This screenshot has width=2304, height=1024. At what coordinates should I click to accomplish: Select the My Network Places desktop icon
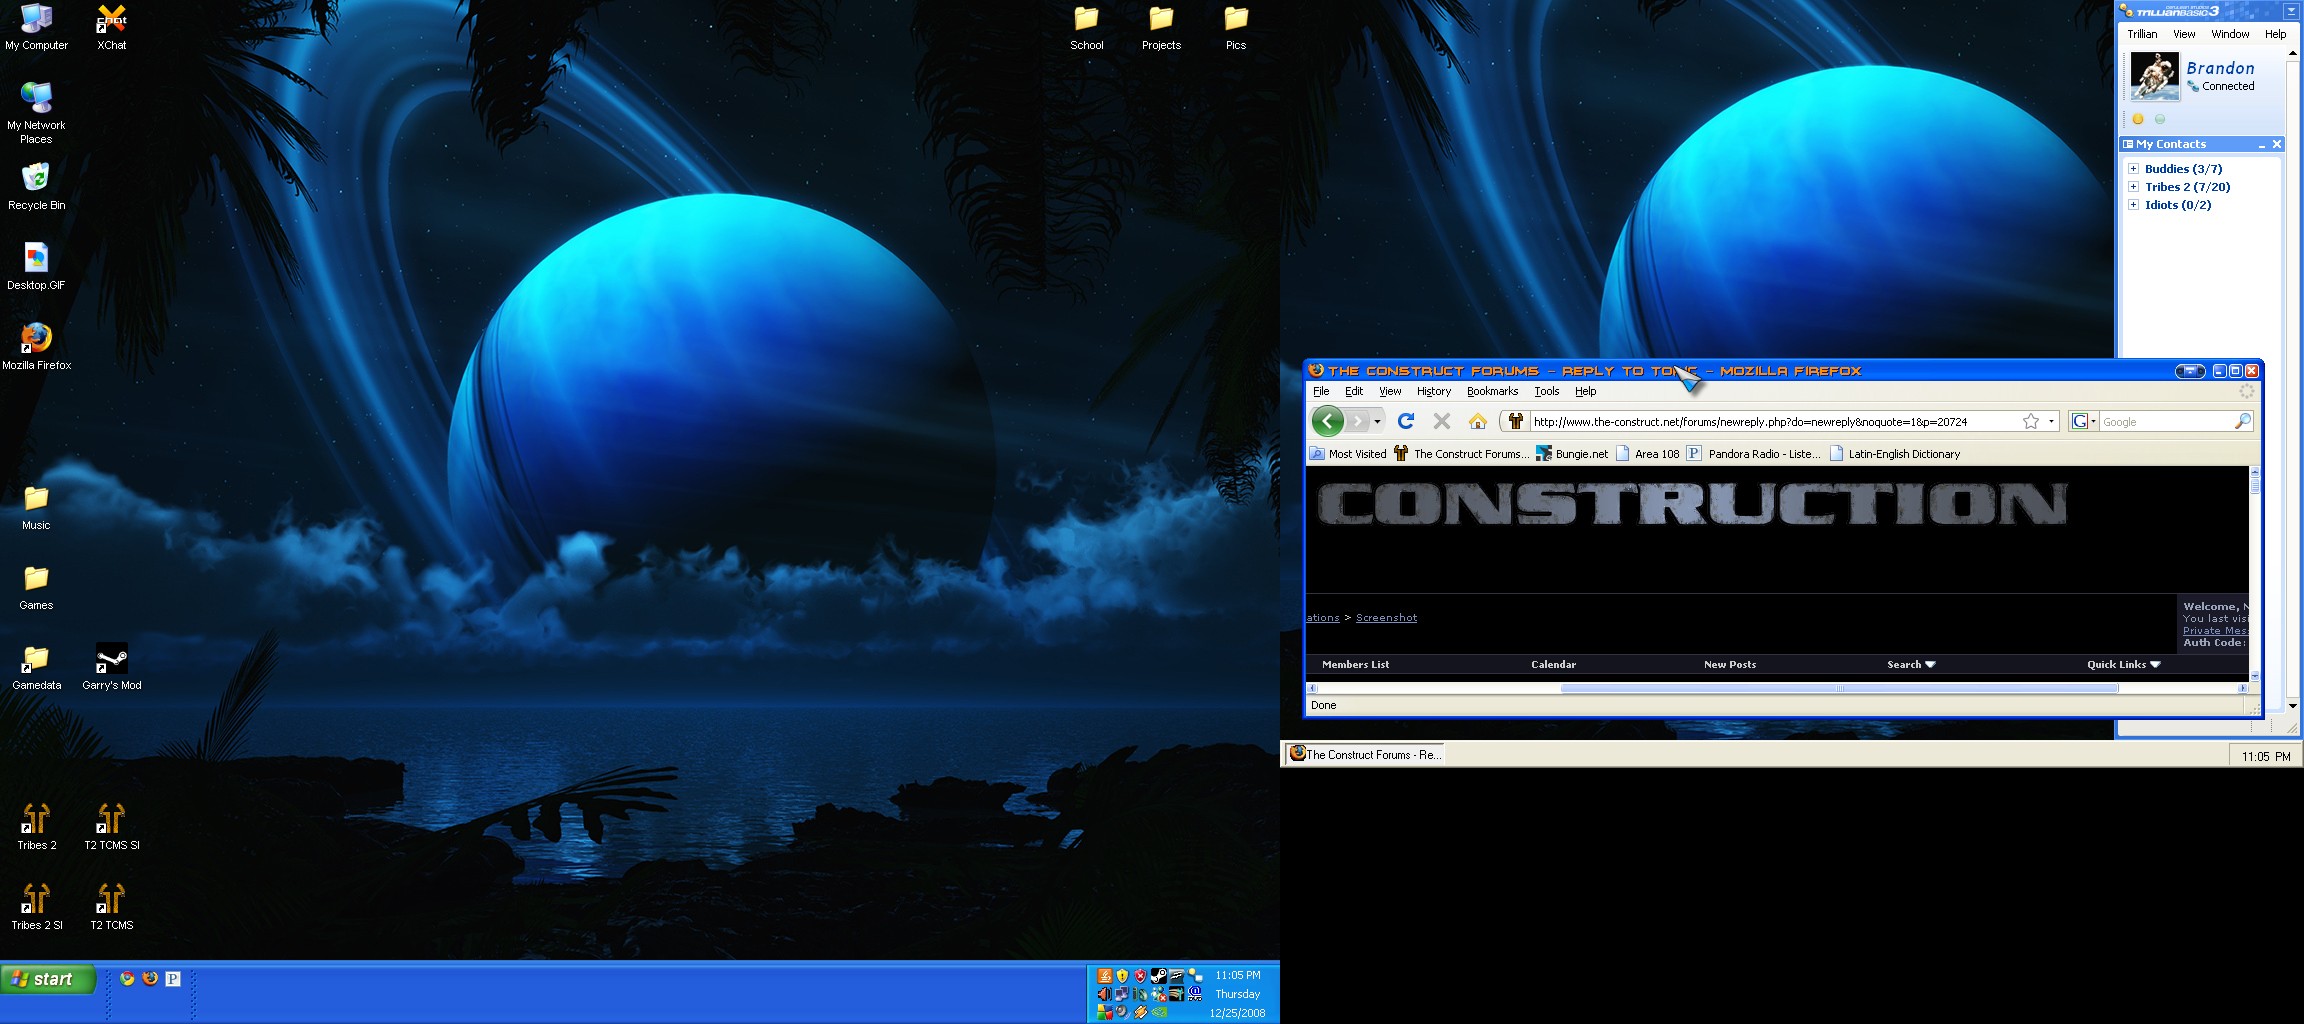tap(36, 112)
